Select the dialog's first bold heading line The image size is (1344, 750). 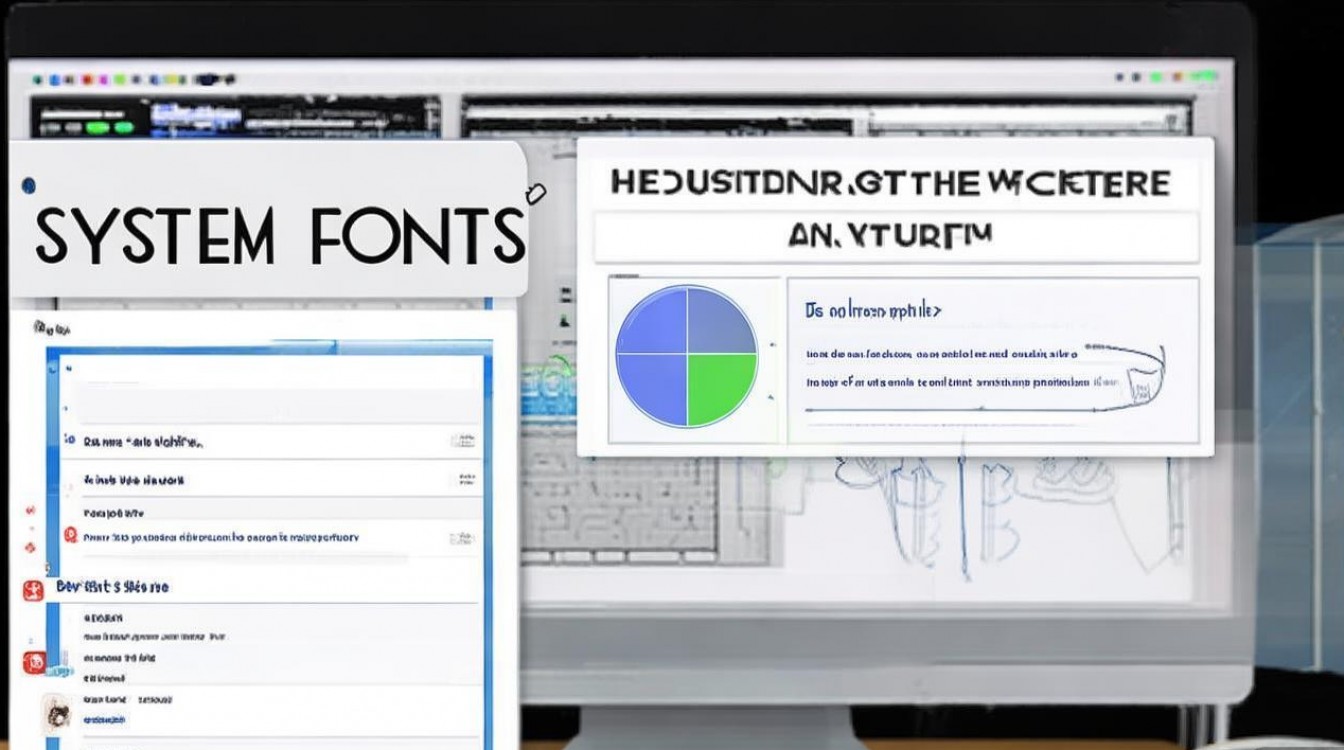[x=890, y=183]
